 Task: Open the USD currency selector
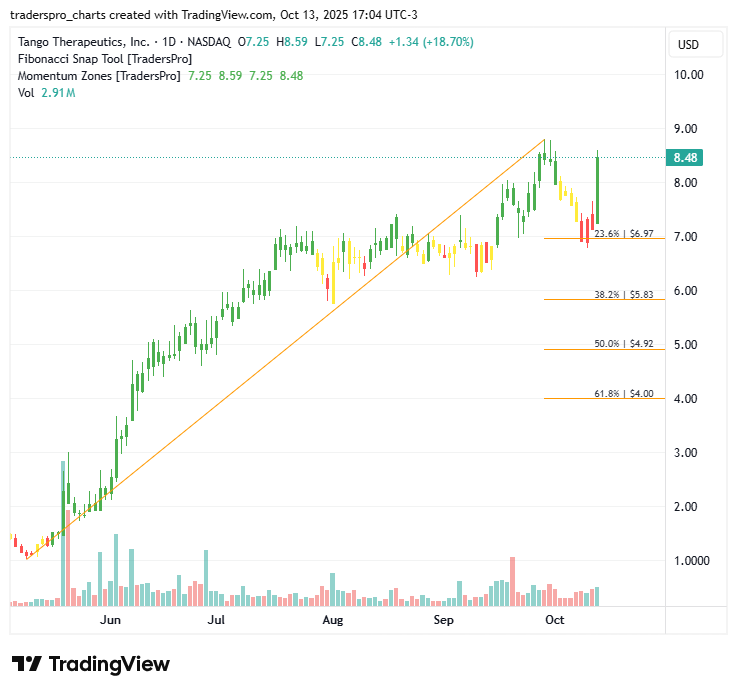[x=688, y=45]
